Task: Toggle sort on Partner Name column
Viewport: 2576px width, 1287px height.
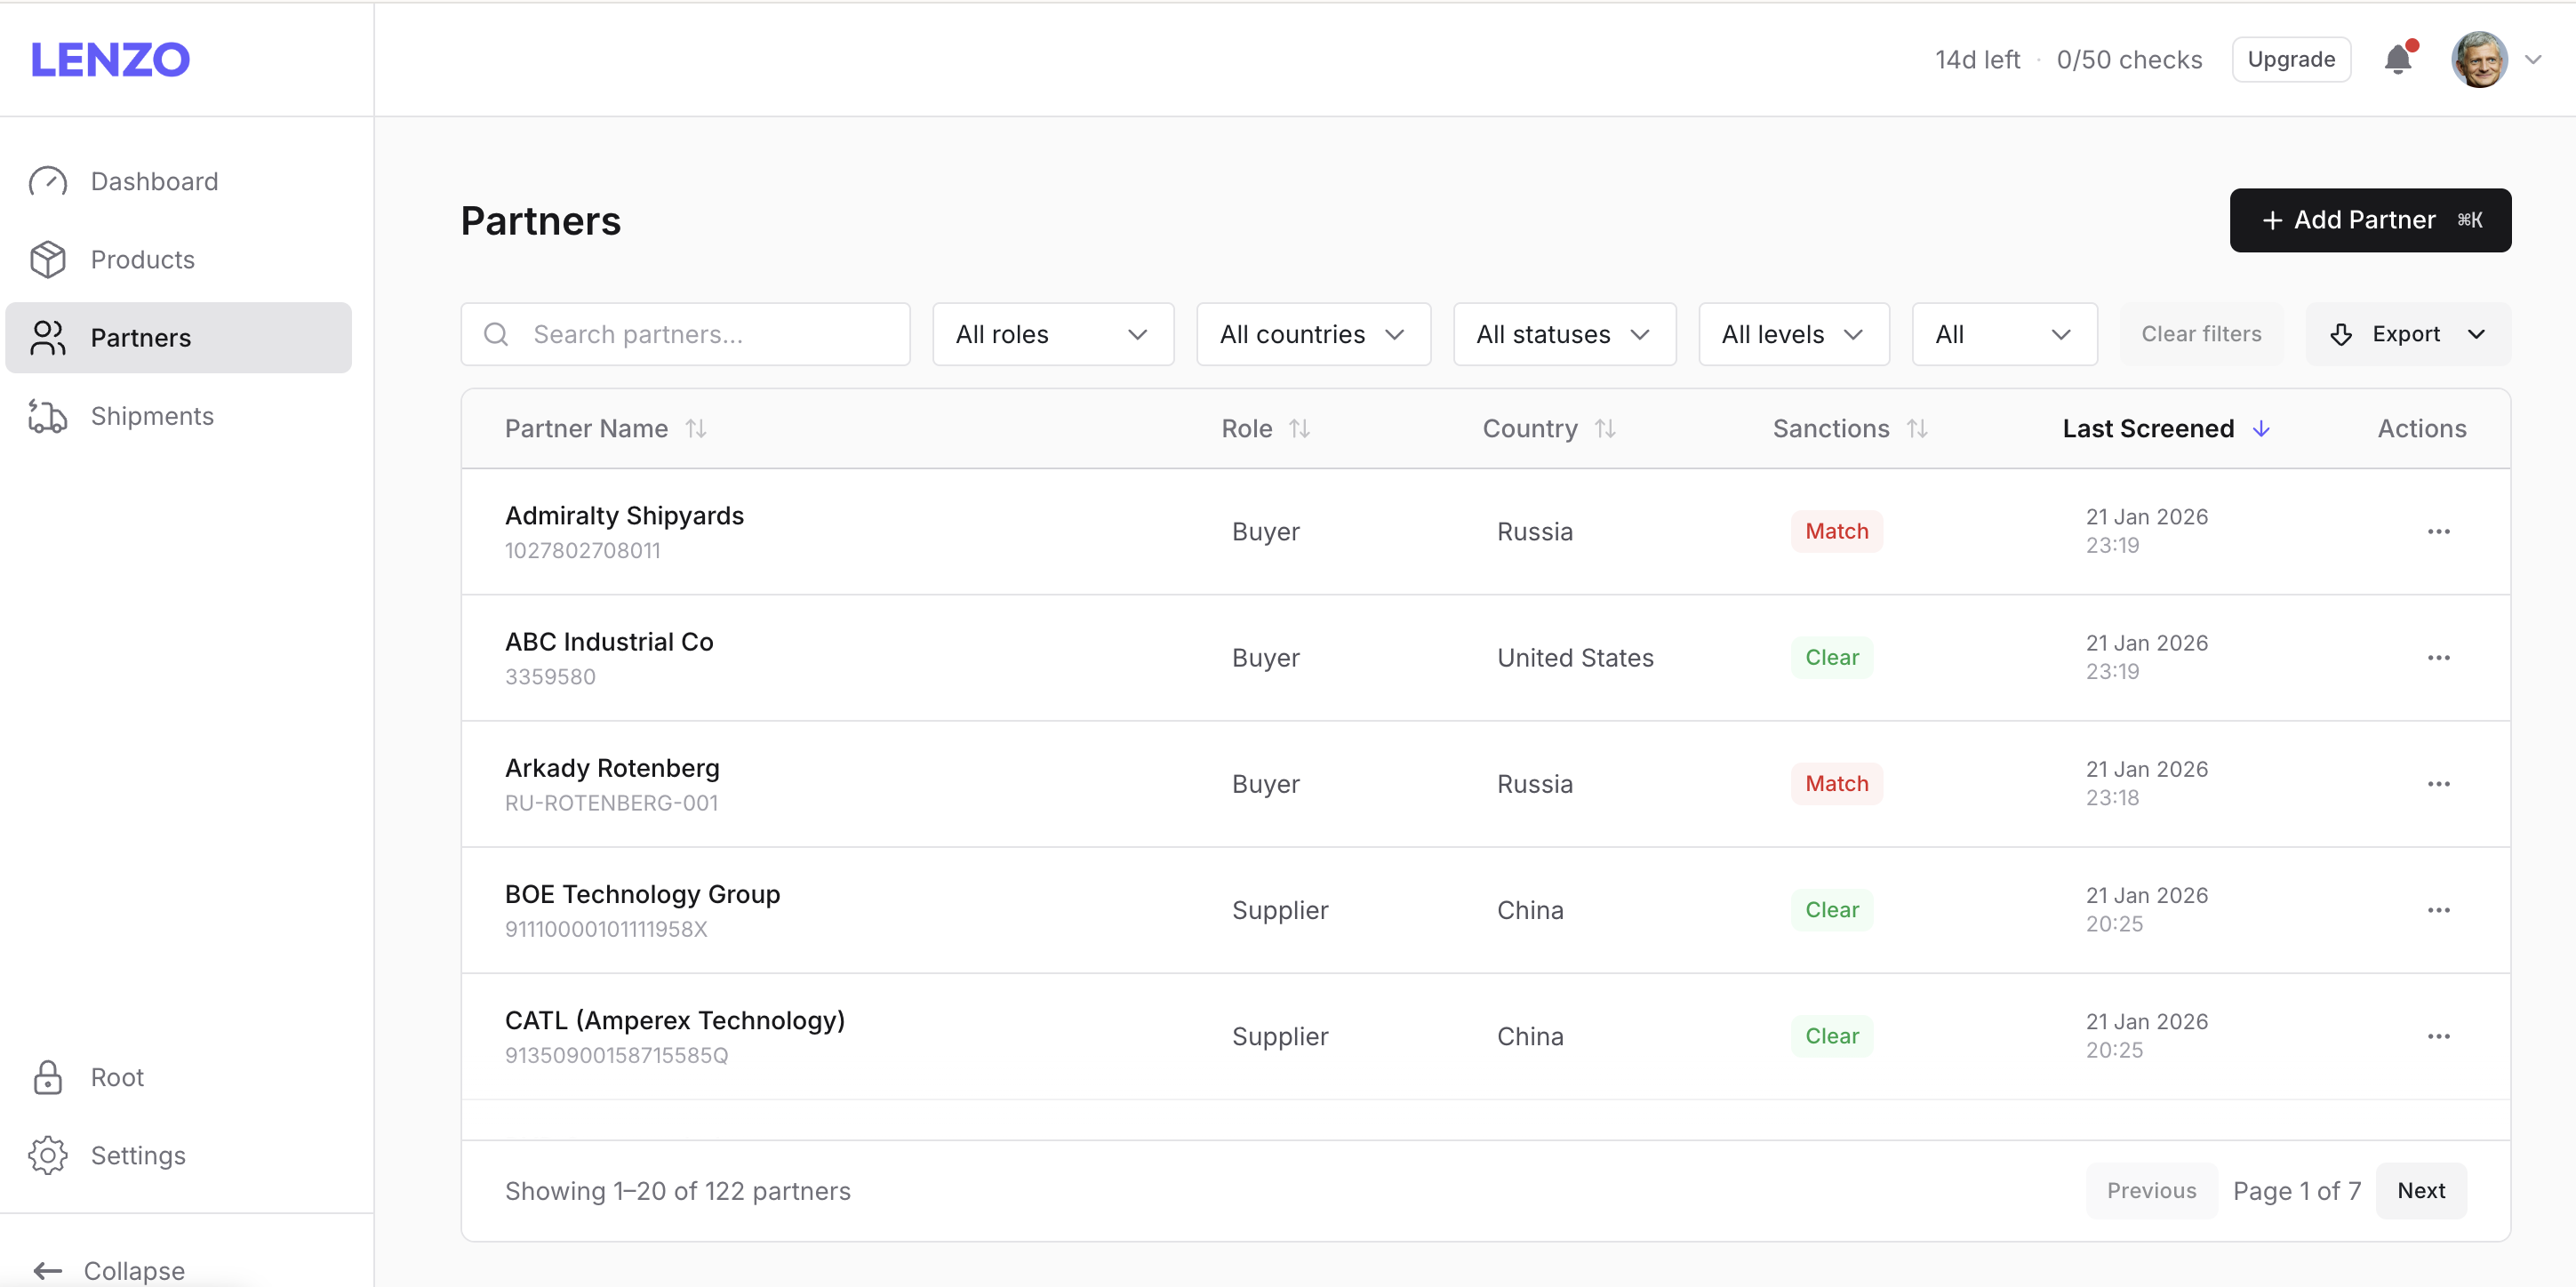Action: [x=696, y=428]
